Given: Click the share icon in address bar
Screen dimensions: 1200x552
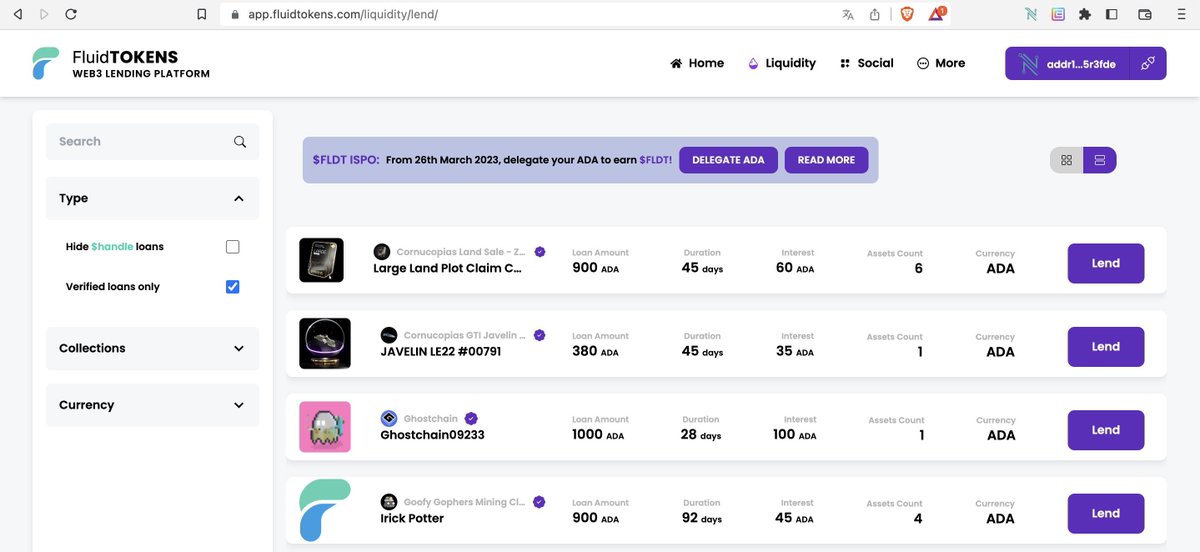Looking at the screenshot, I should pyautogui.click(x=875, y=14).
